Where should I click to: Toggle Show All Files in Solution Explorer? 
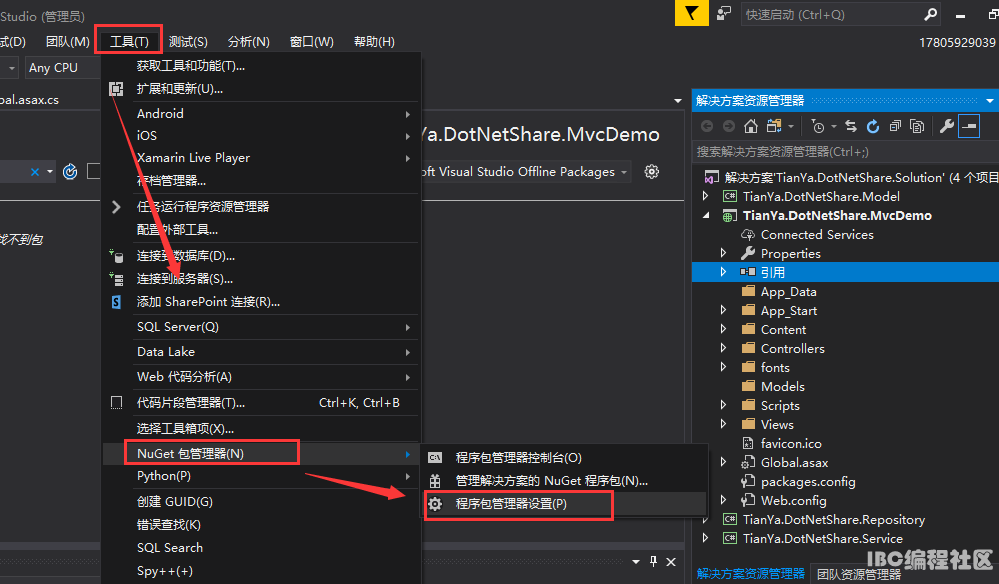(x=917, y=126)
